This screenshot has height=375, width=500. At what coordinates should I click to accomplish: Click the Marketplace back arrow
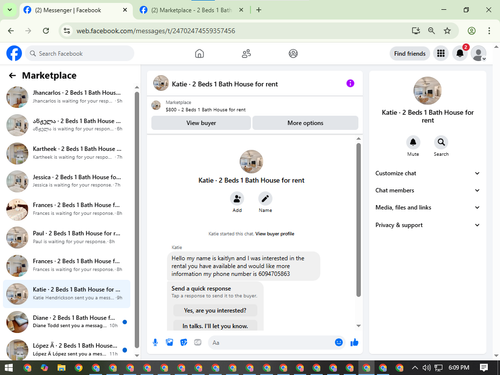(12, 76)
